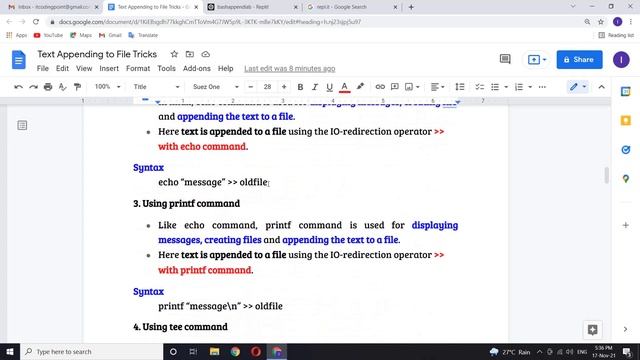Open the View menu

point(84,69)
